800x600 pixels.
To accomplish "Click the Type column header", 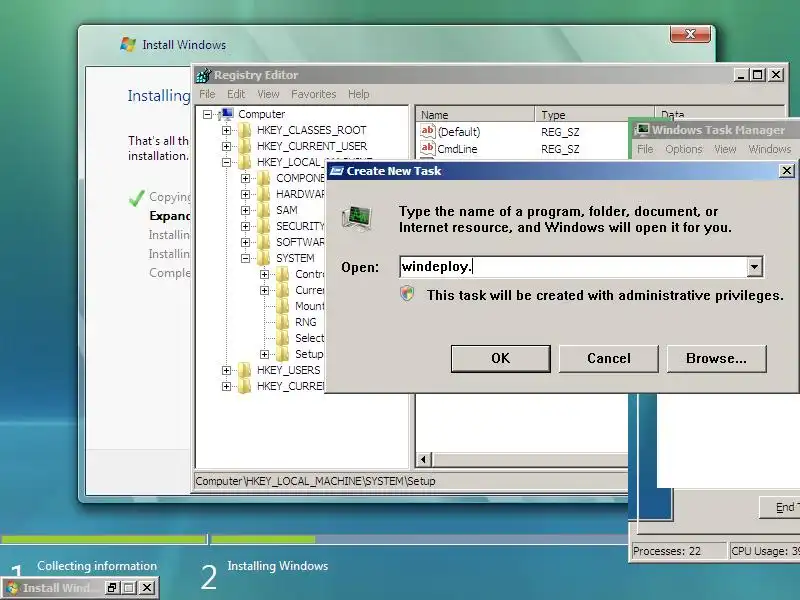I will 594,115.
